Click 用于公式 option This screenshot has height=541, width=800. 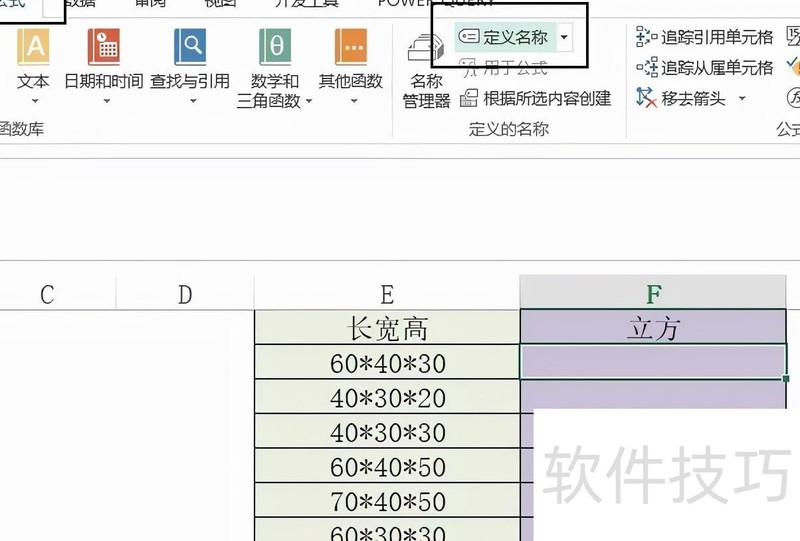[504, 68]
